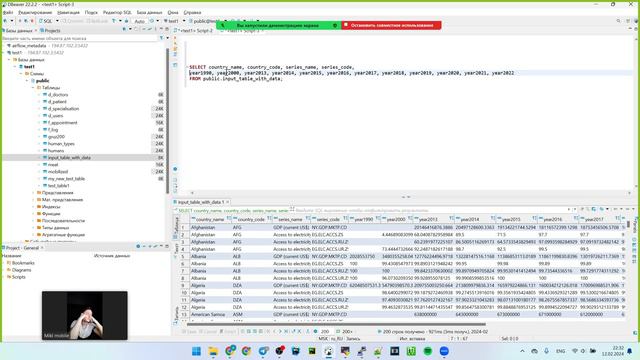This screenshot has width=640, height=360.
Task: Open the Редактор SQL menu
Action: [x=117, y=13]
